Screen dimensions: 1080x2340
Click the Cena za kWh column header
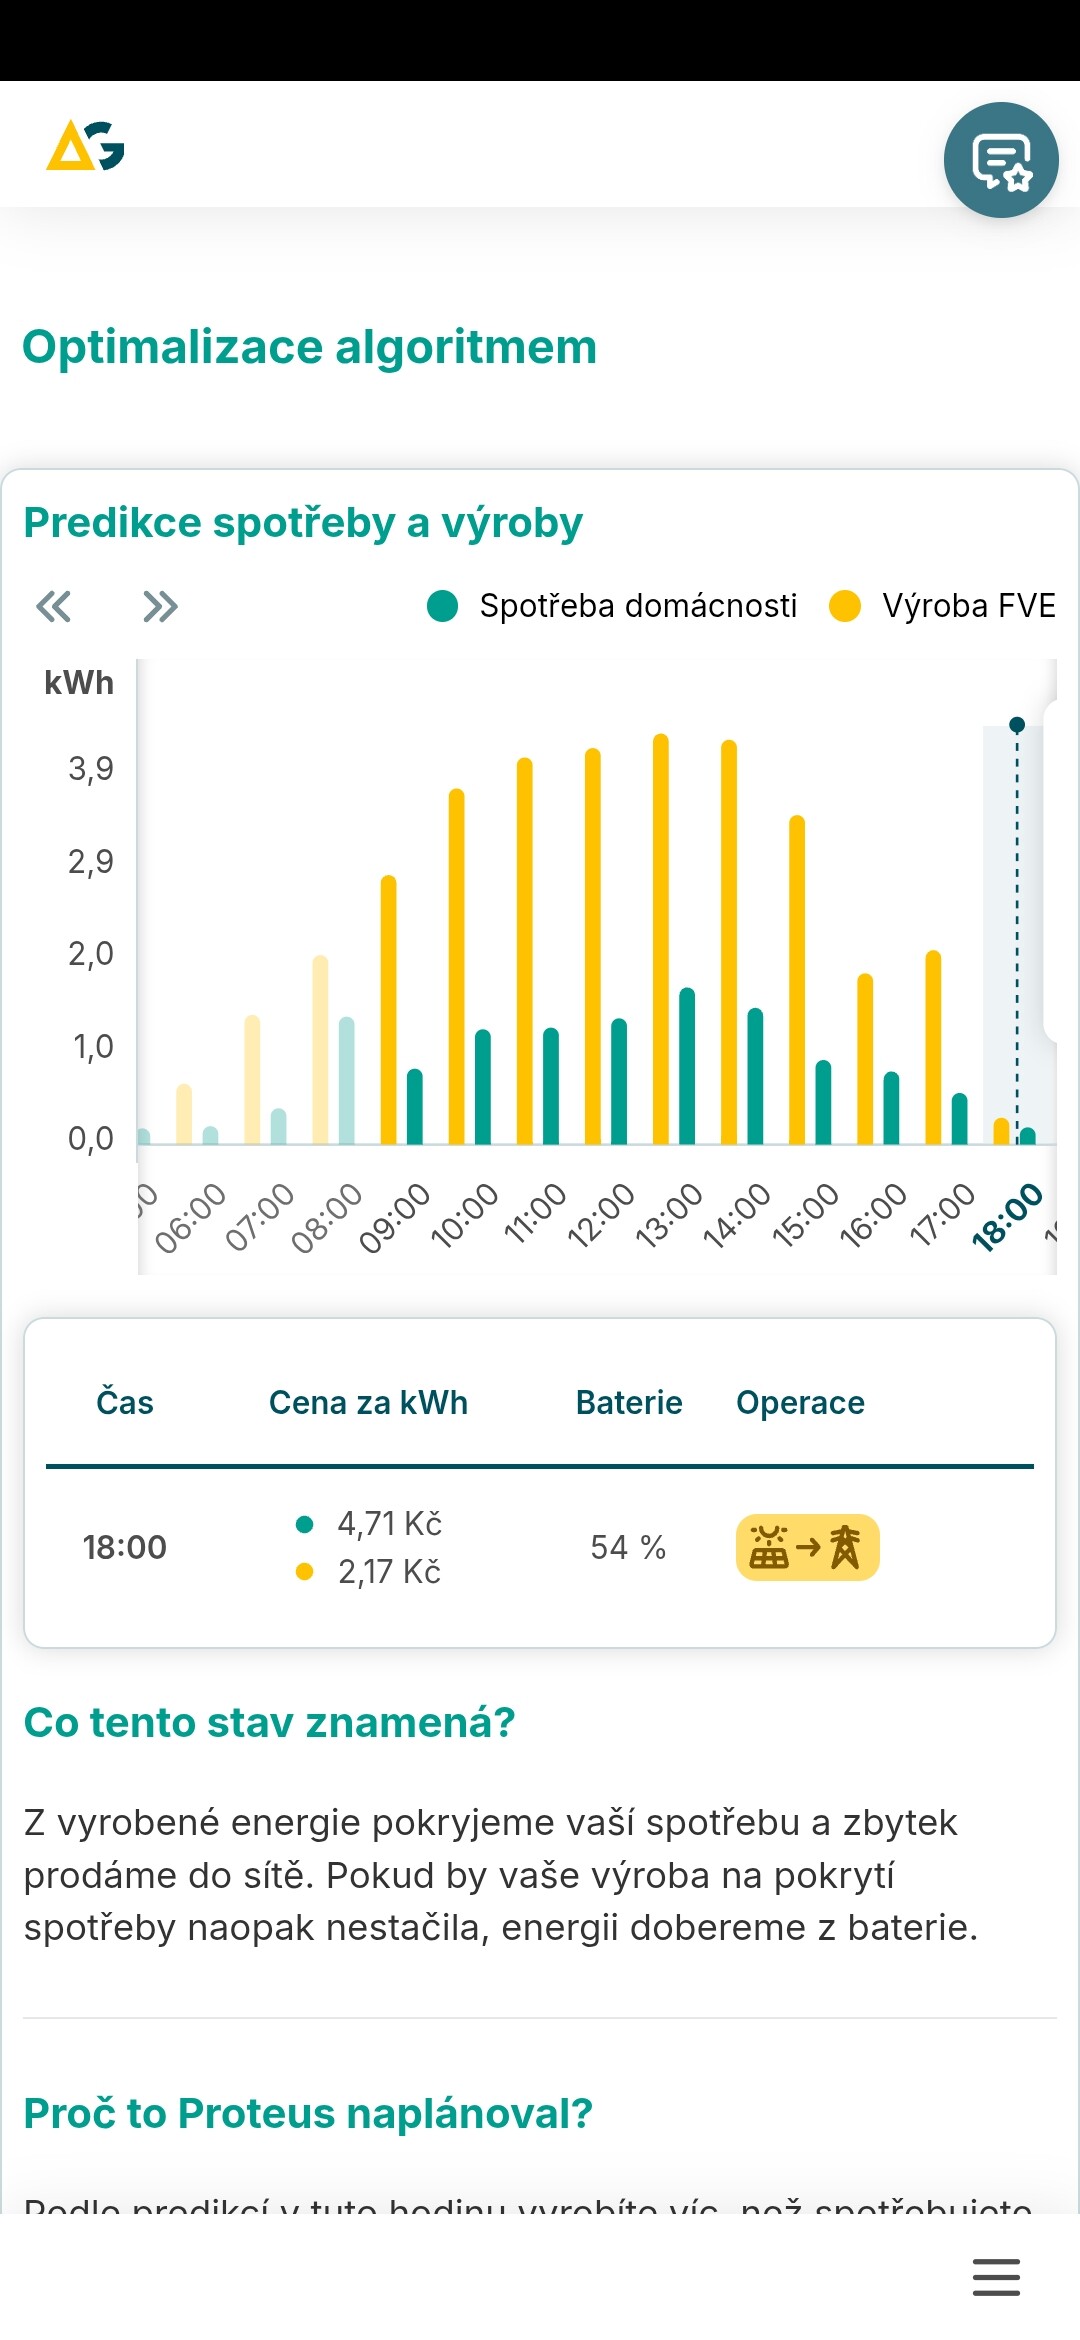(368, 1402)
